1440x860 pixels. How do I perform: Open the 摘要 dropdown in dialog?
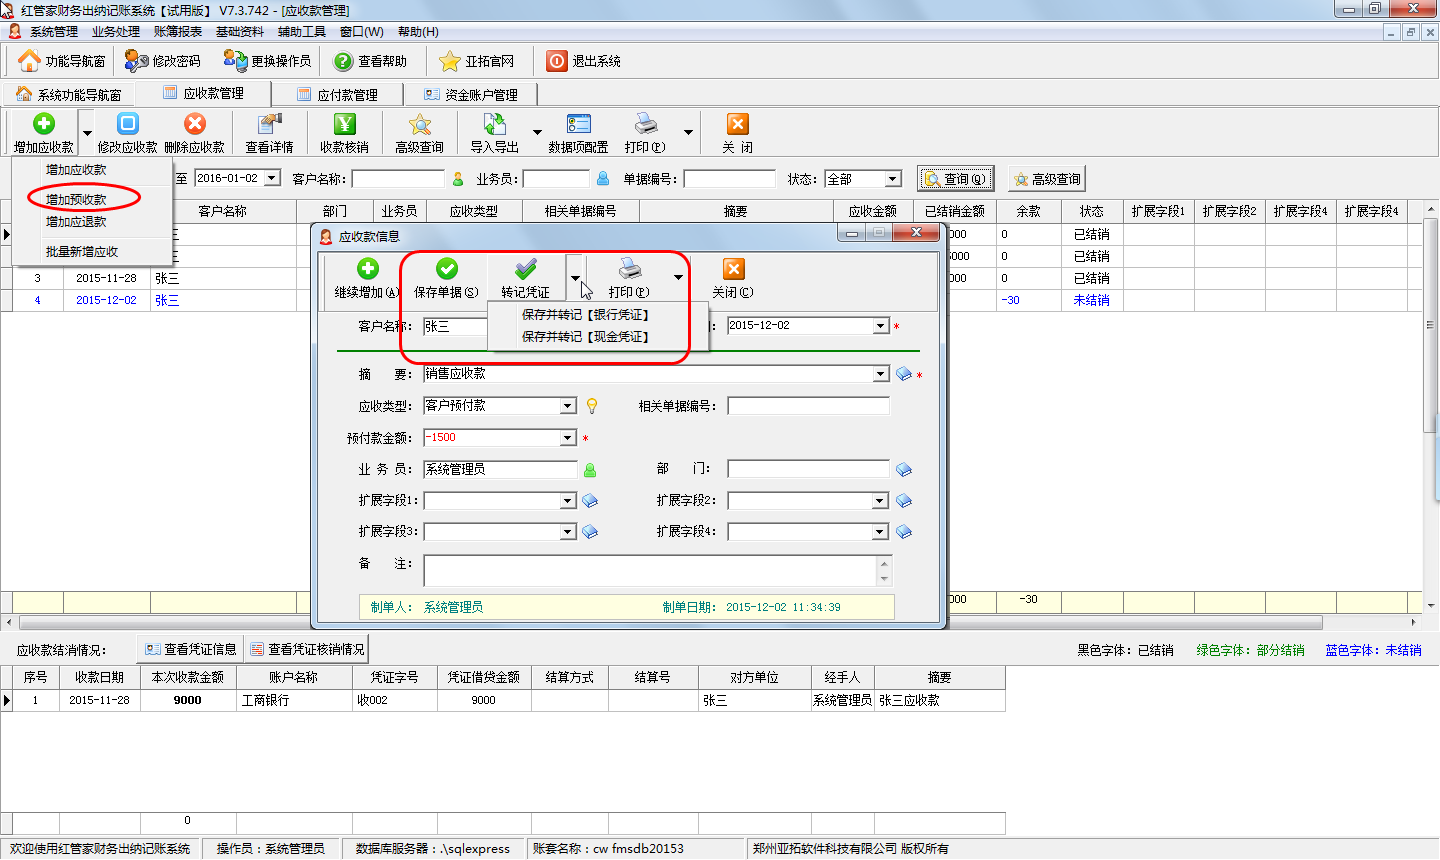tap(880, 374)
